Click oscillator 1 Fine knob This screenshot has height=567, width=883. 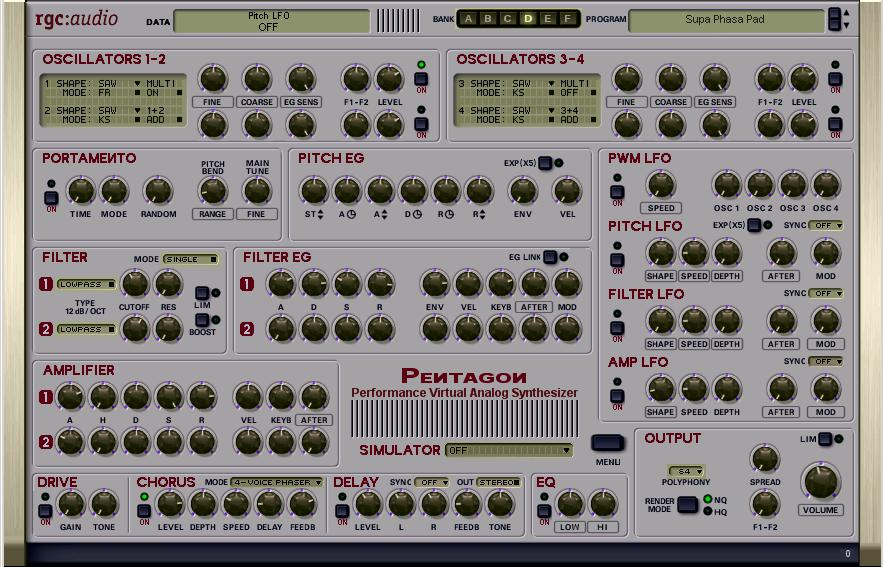click(x=213, y=79)
